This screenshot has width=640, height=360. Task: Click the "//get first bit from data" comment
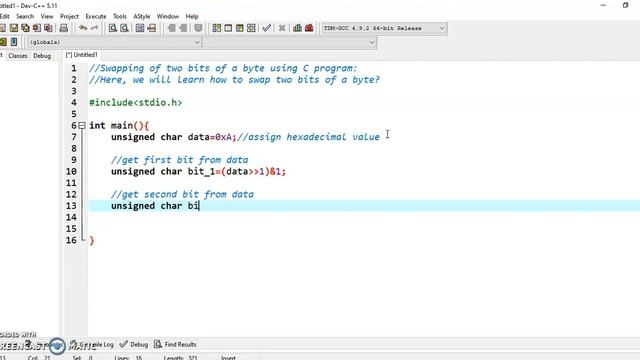(180, 160)
